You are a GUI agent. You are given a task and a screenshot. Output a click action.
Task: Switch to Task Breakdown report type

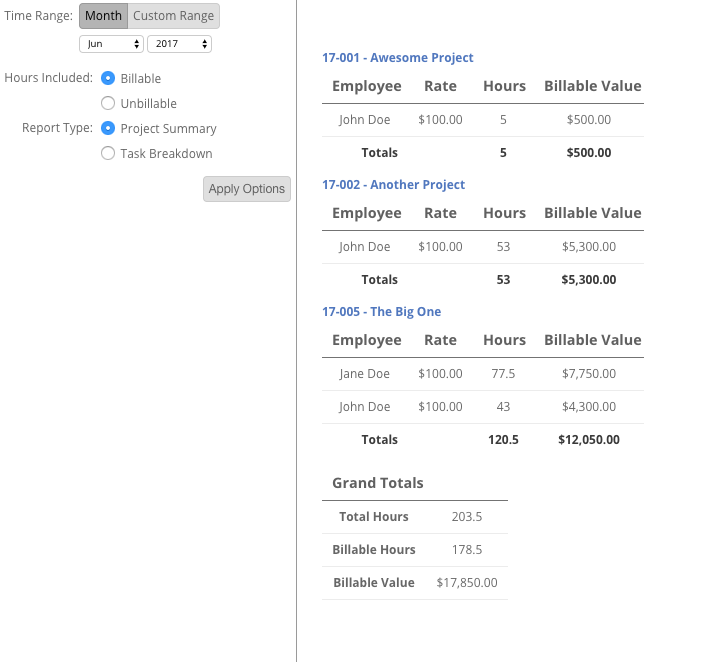click(x=108, y=153)
